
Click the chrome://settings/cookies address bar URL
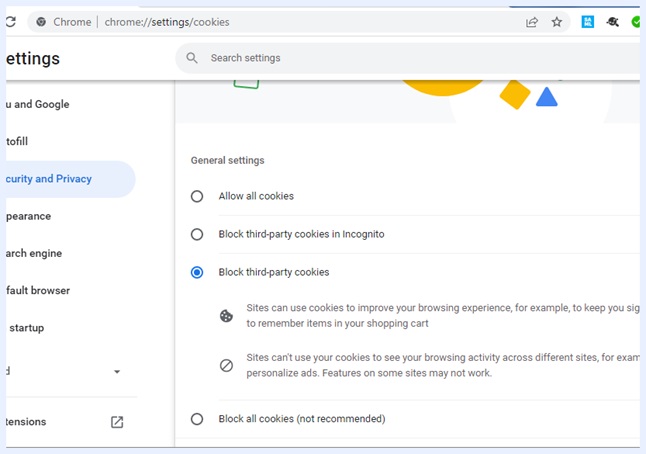tap(167, 22)
